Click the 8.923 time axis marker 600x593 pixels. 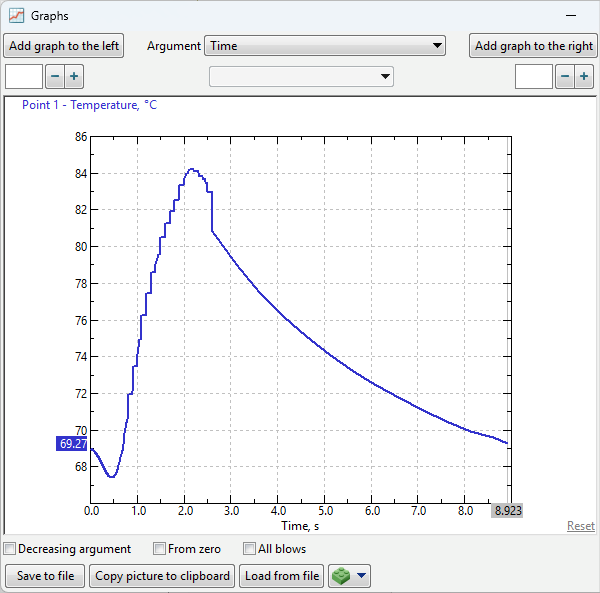507,510
